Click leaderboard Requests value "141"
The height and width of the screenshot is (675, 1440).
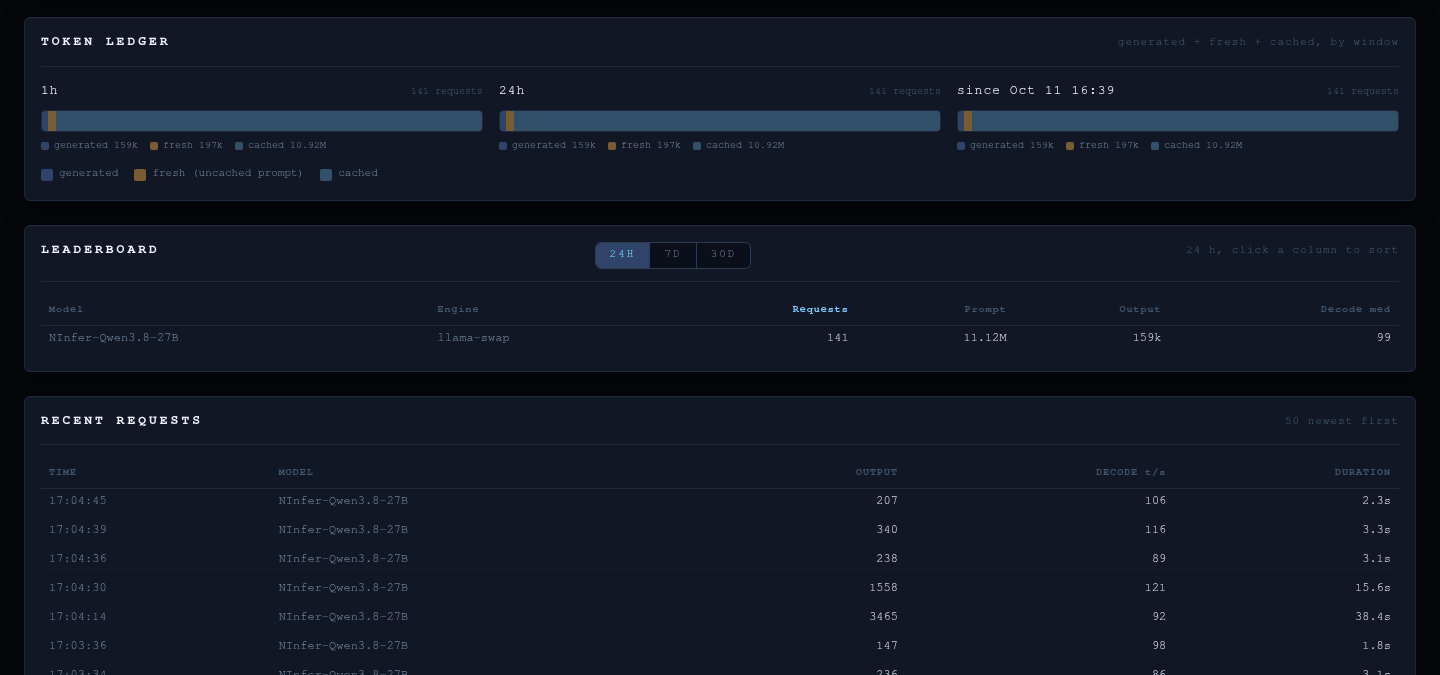point(838,338)
